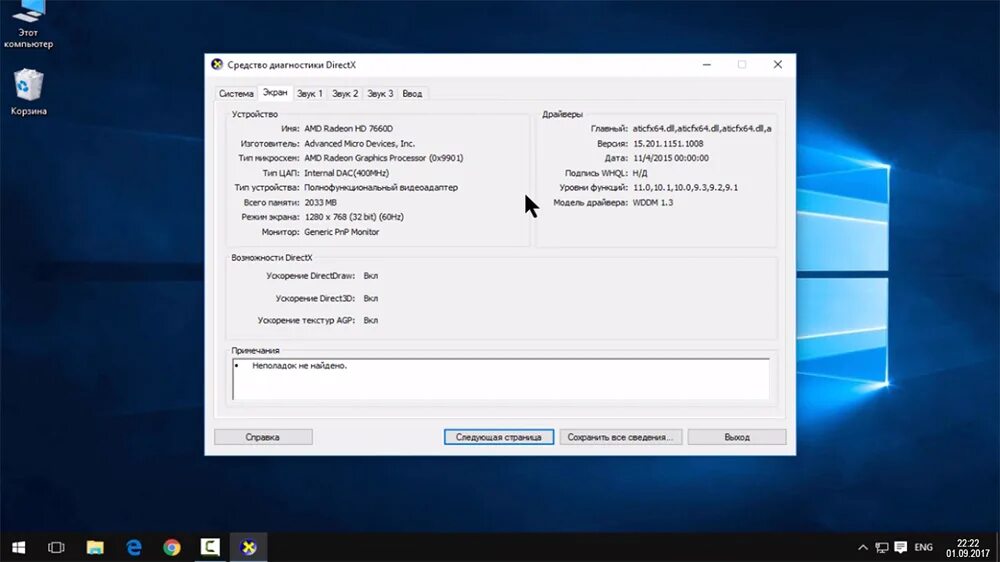Switch to the Звук 2 tab
1000x562 pixels.
(345, 93)
